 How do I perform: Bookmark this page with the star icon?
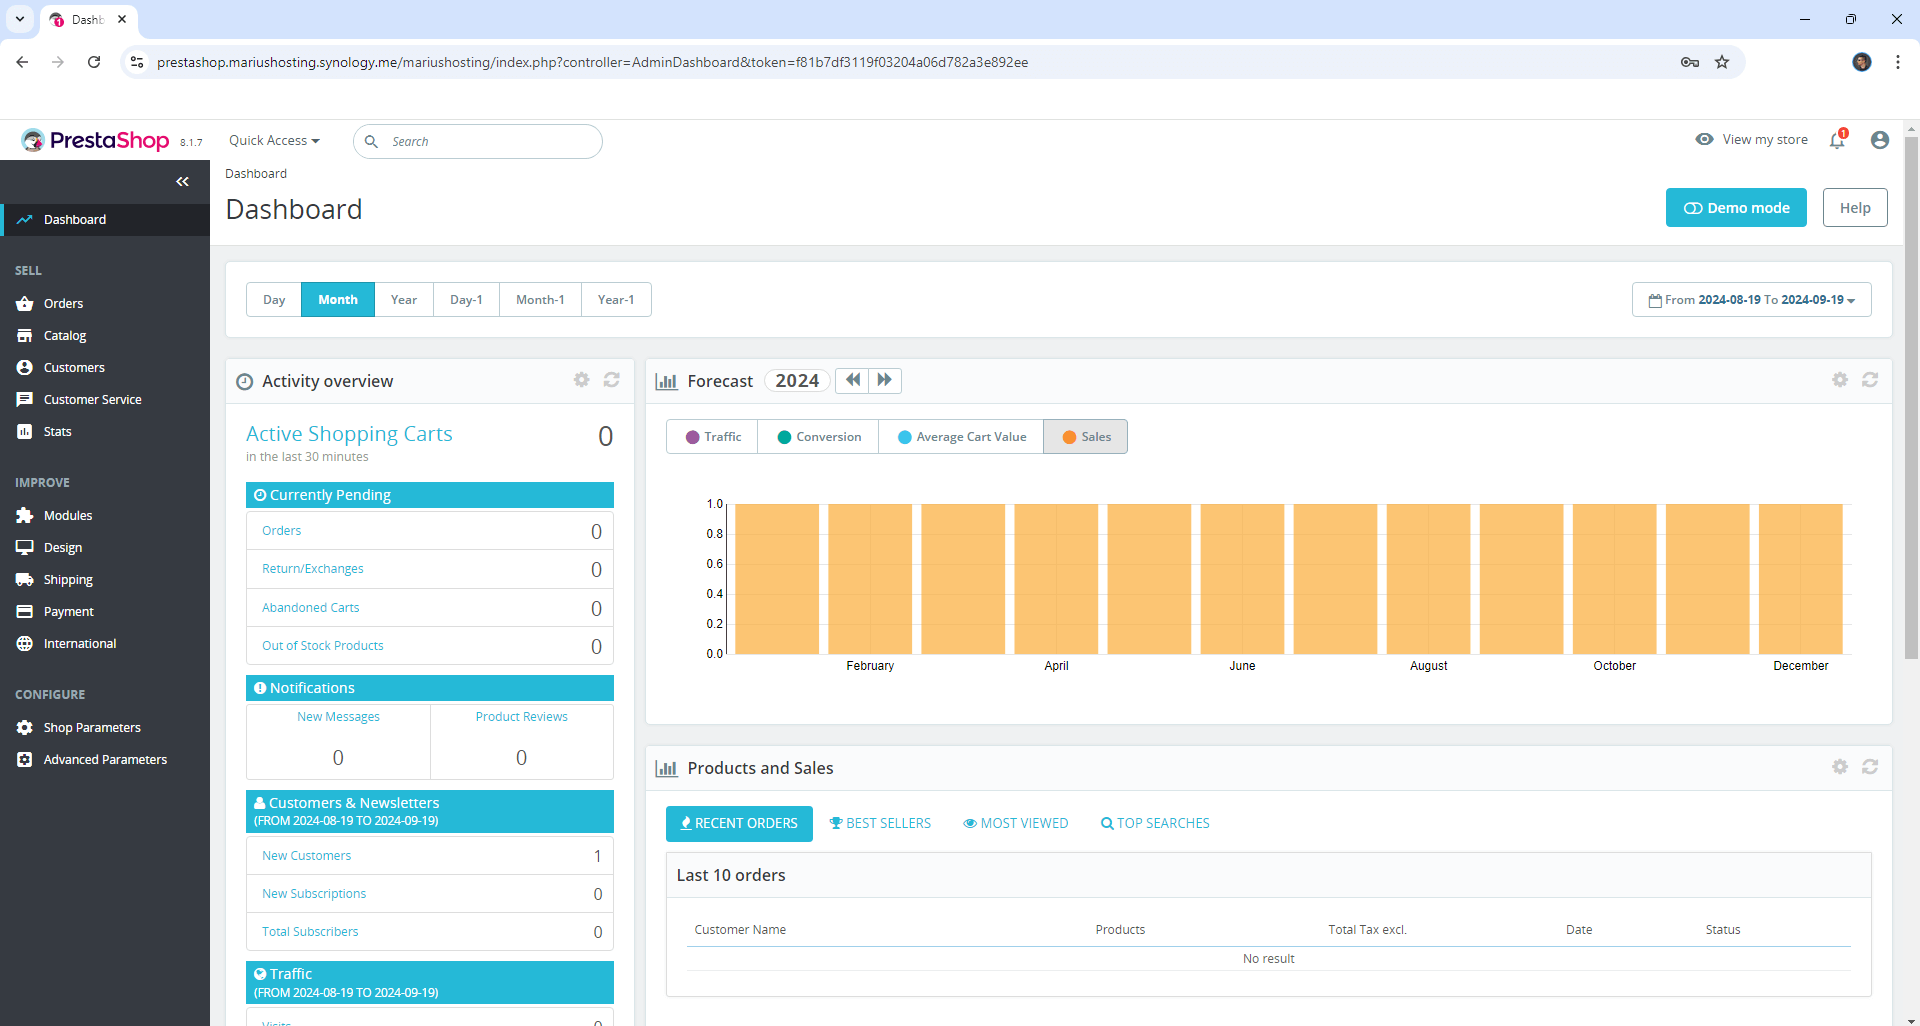1722,62
